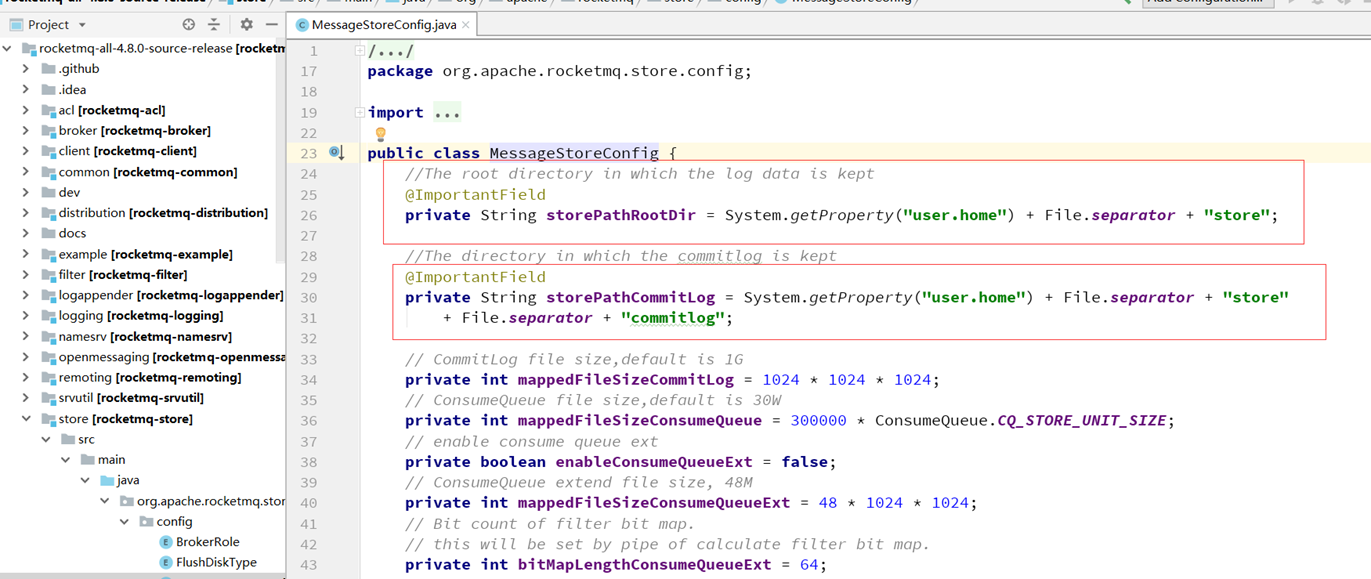Collapse the store module node
This screenshot has width=1371, height=579.
[x=26, y=418]
